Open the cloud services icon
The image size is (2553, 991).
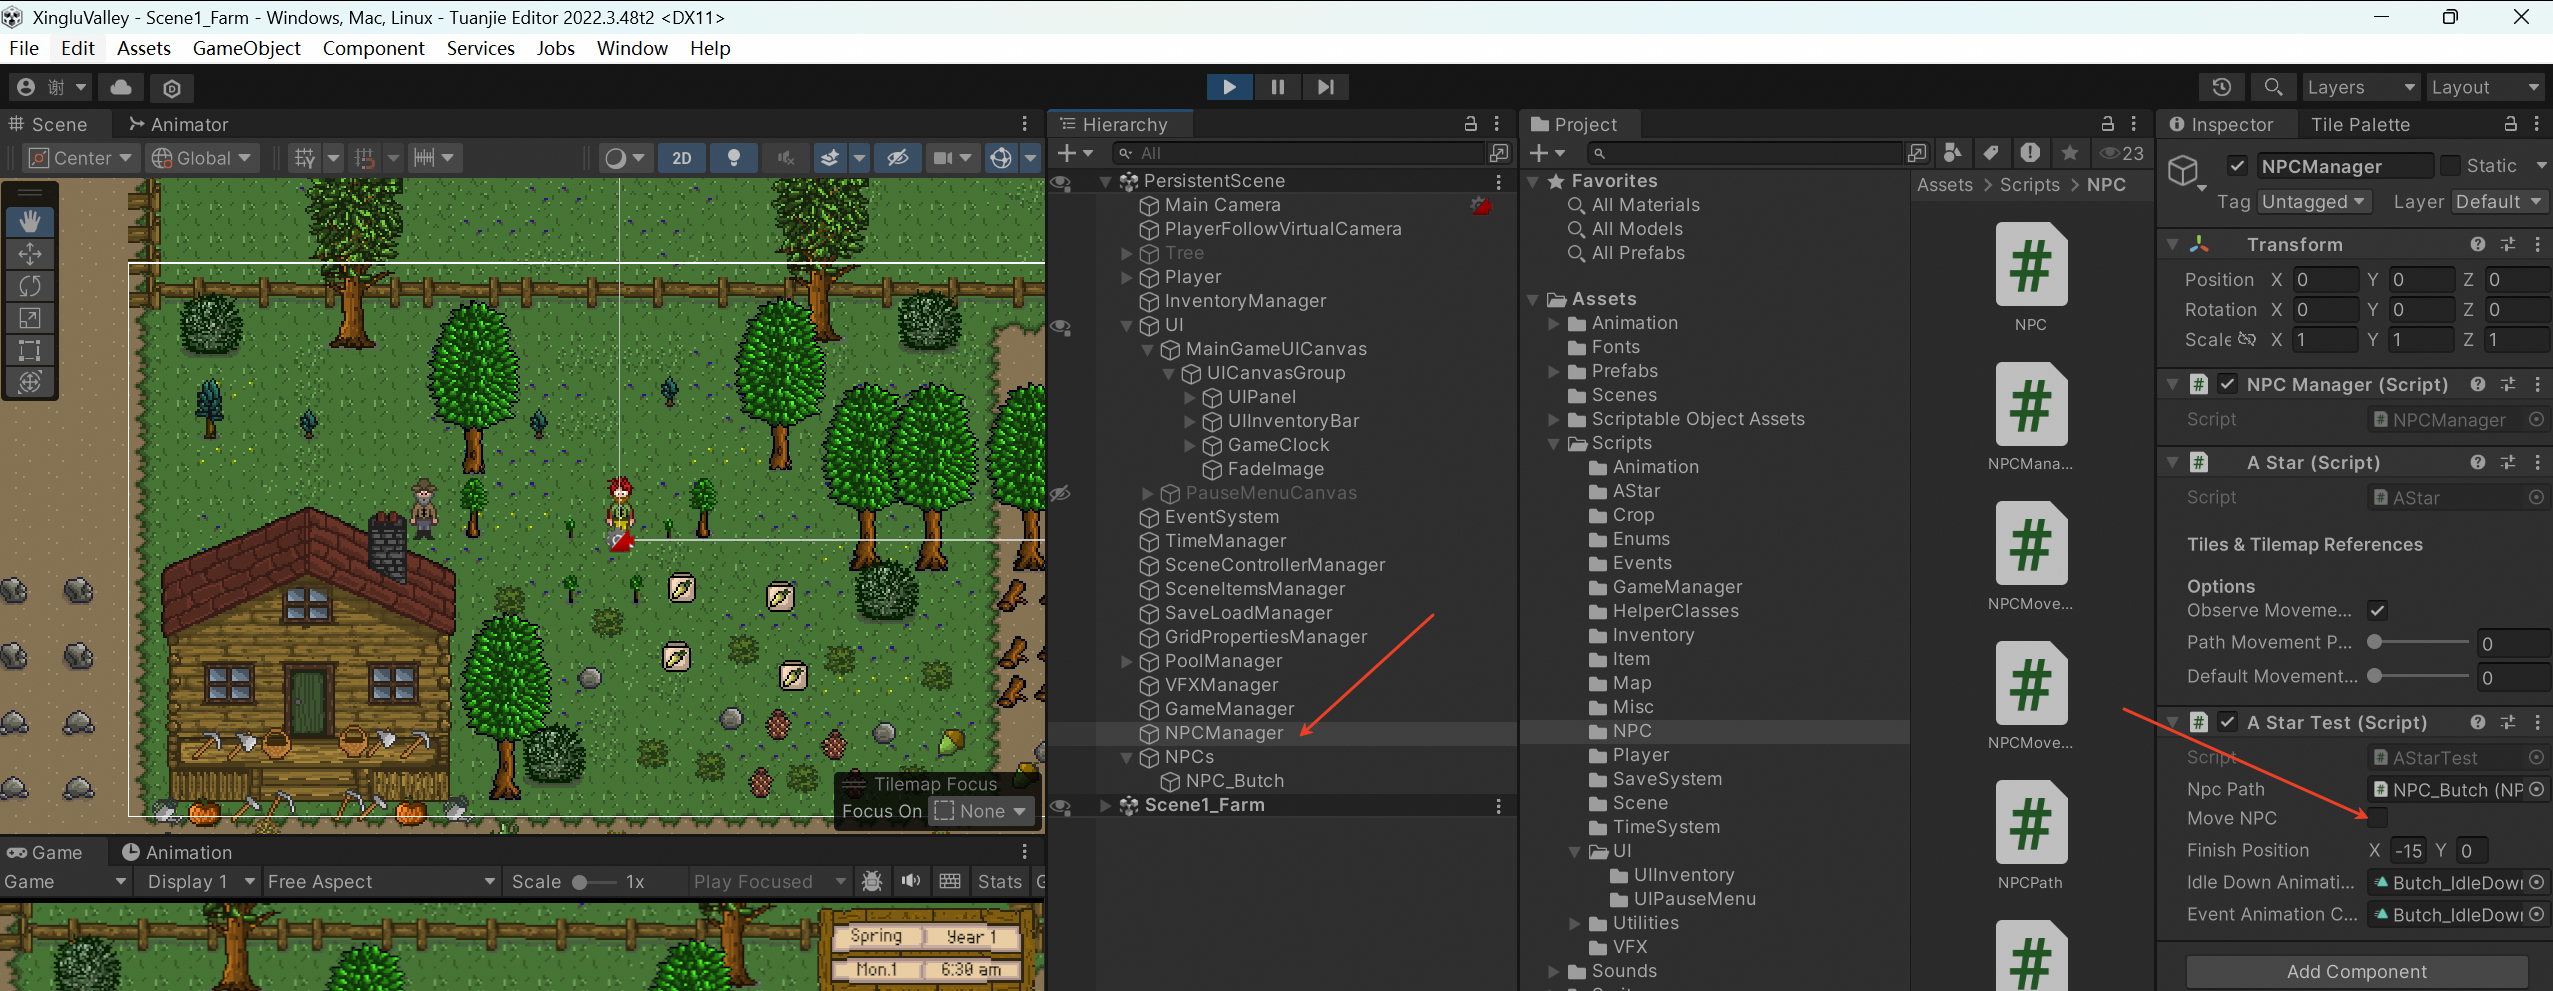(121, 88)
